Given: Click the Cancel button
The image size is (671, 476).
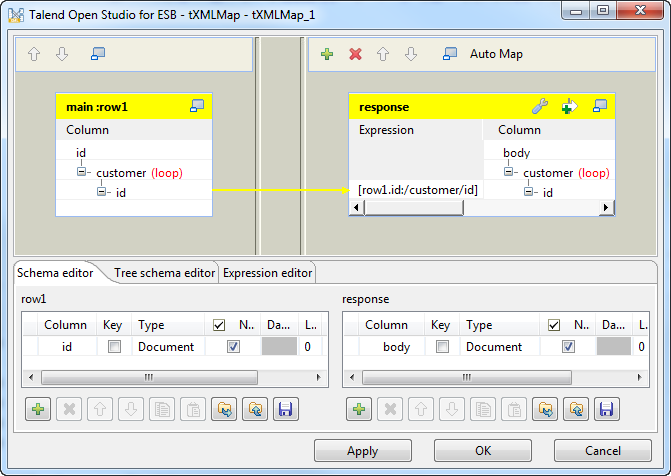Looking at the screenshot, I should (x=603, y=451).
